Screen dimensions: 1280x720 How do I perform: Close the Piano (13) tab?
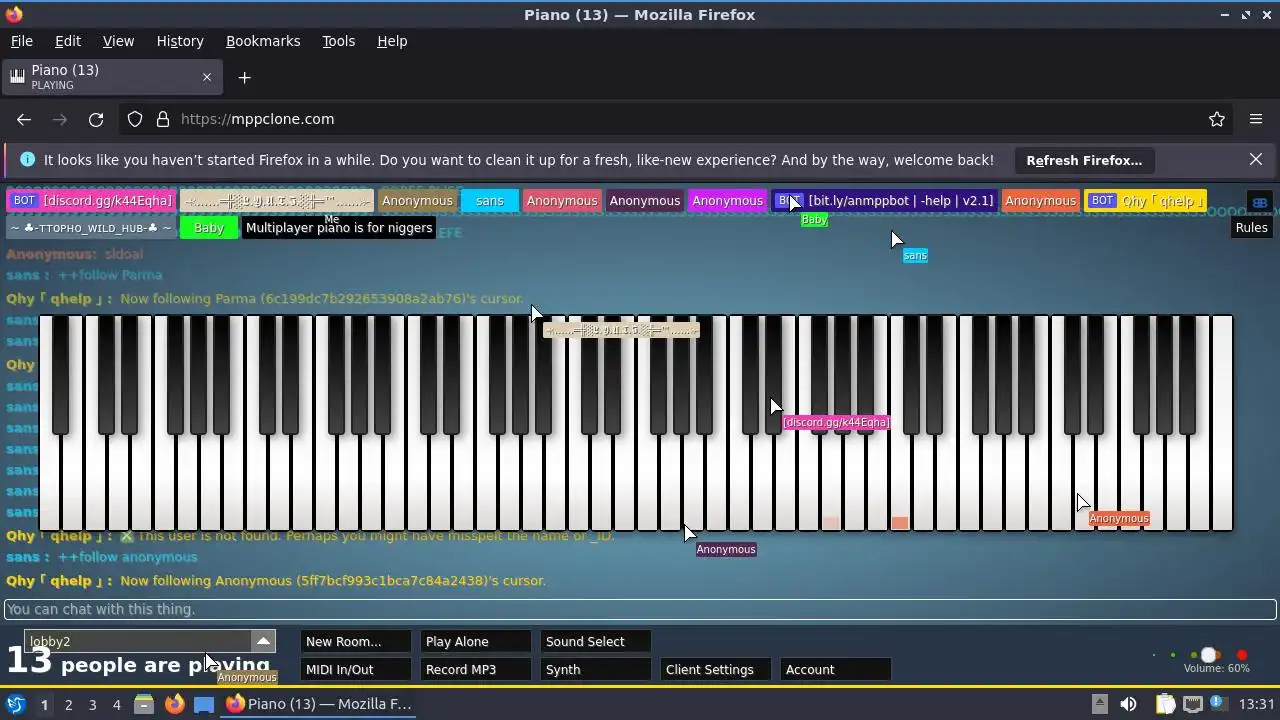207,77
